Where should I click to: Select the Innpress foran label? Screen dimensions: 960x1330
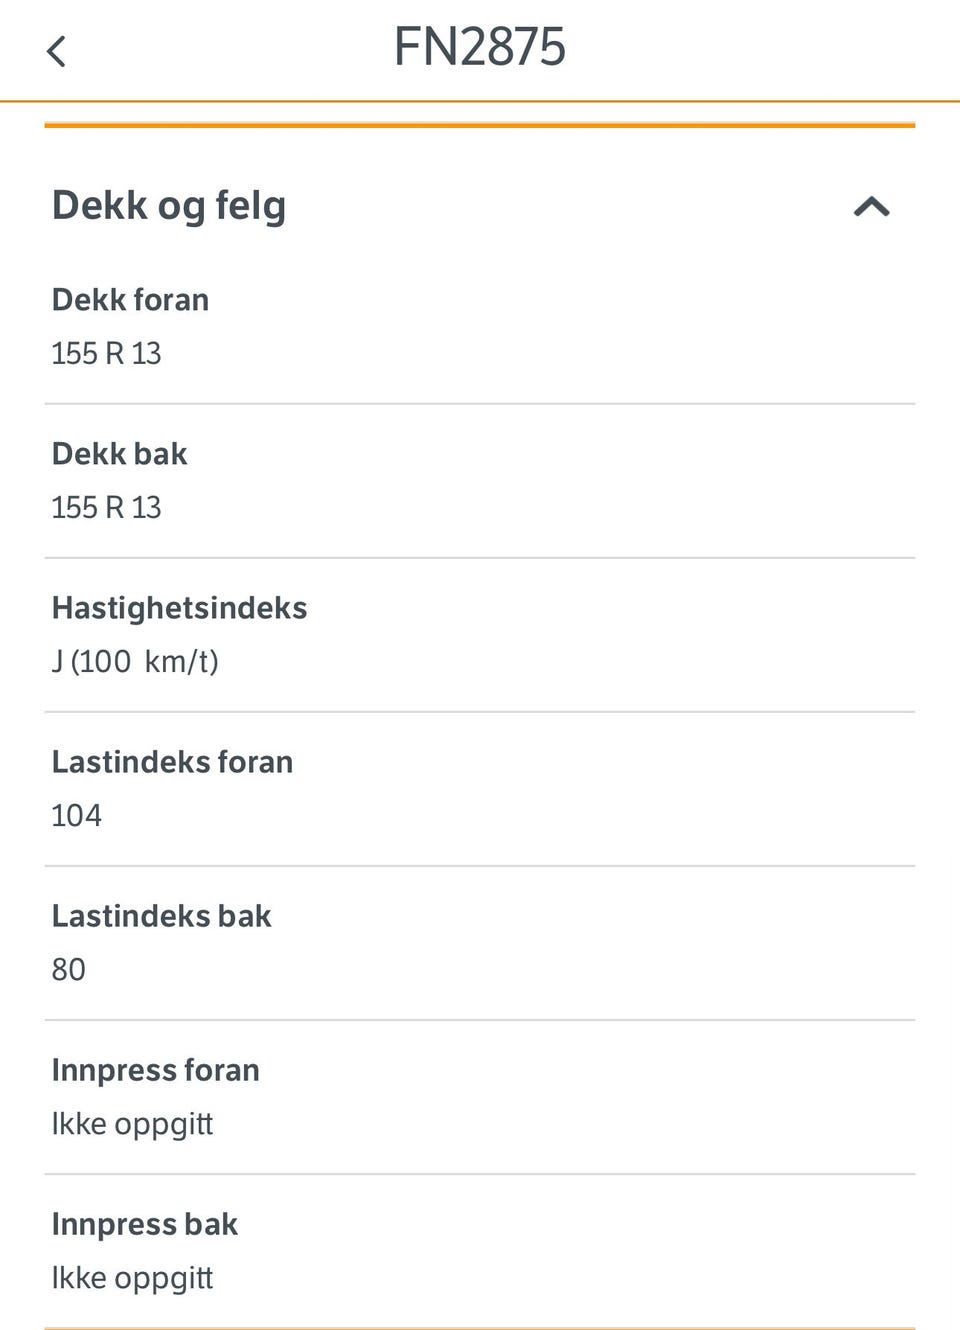click(155, 1070)
